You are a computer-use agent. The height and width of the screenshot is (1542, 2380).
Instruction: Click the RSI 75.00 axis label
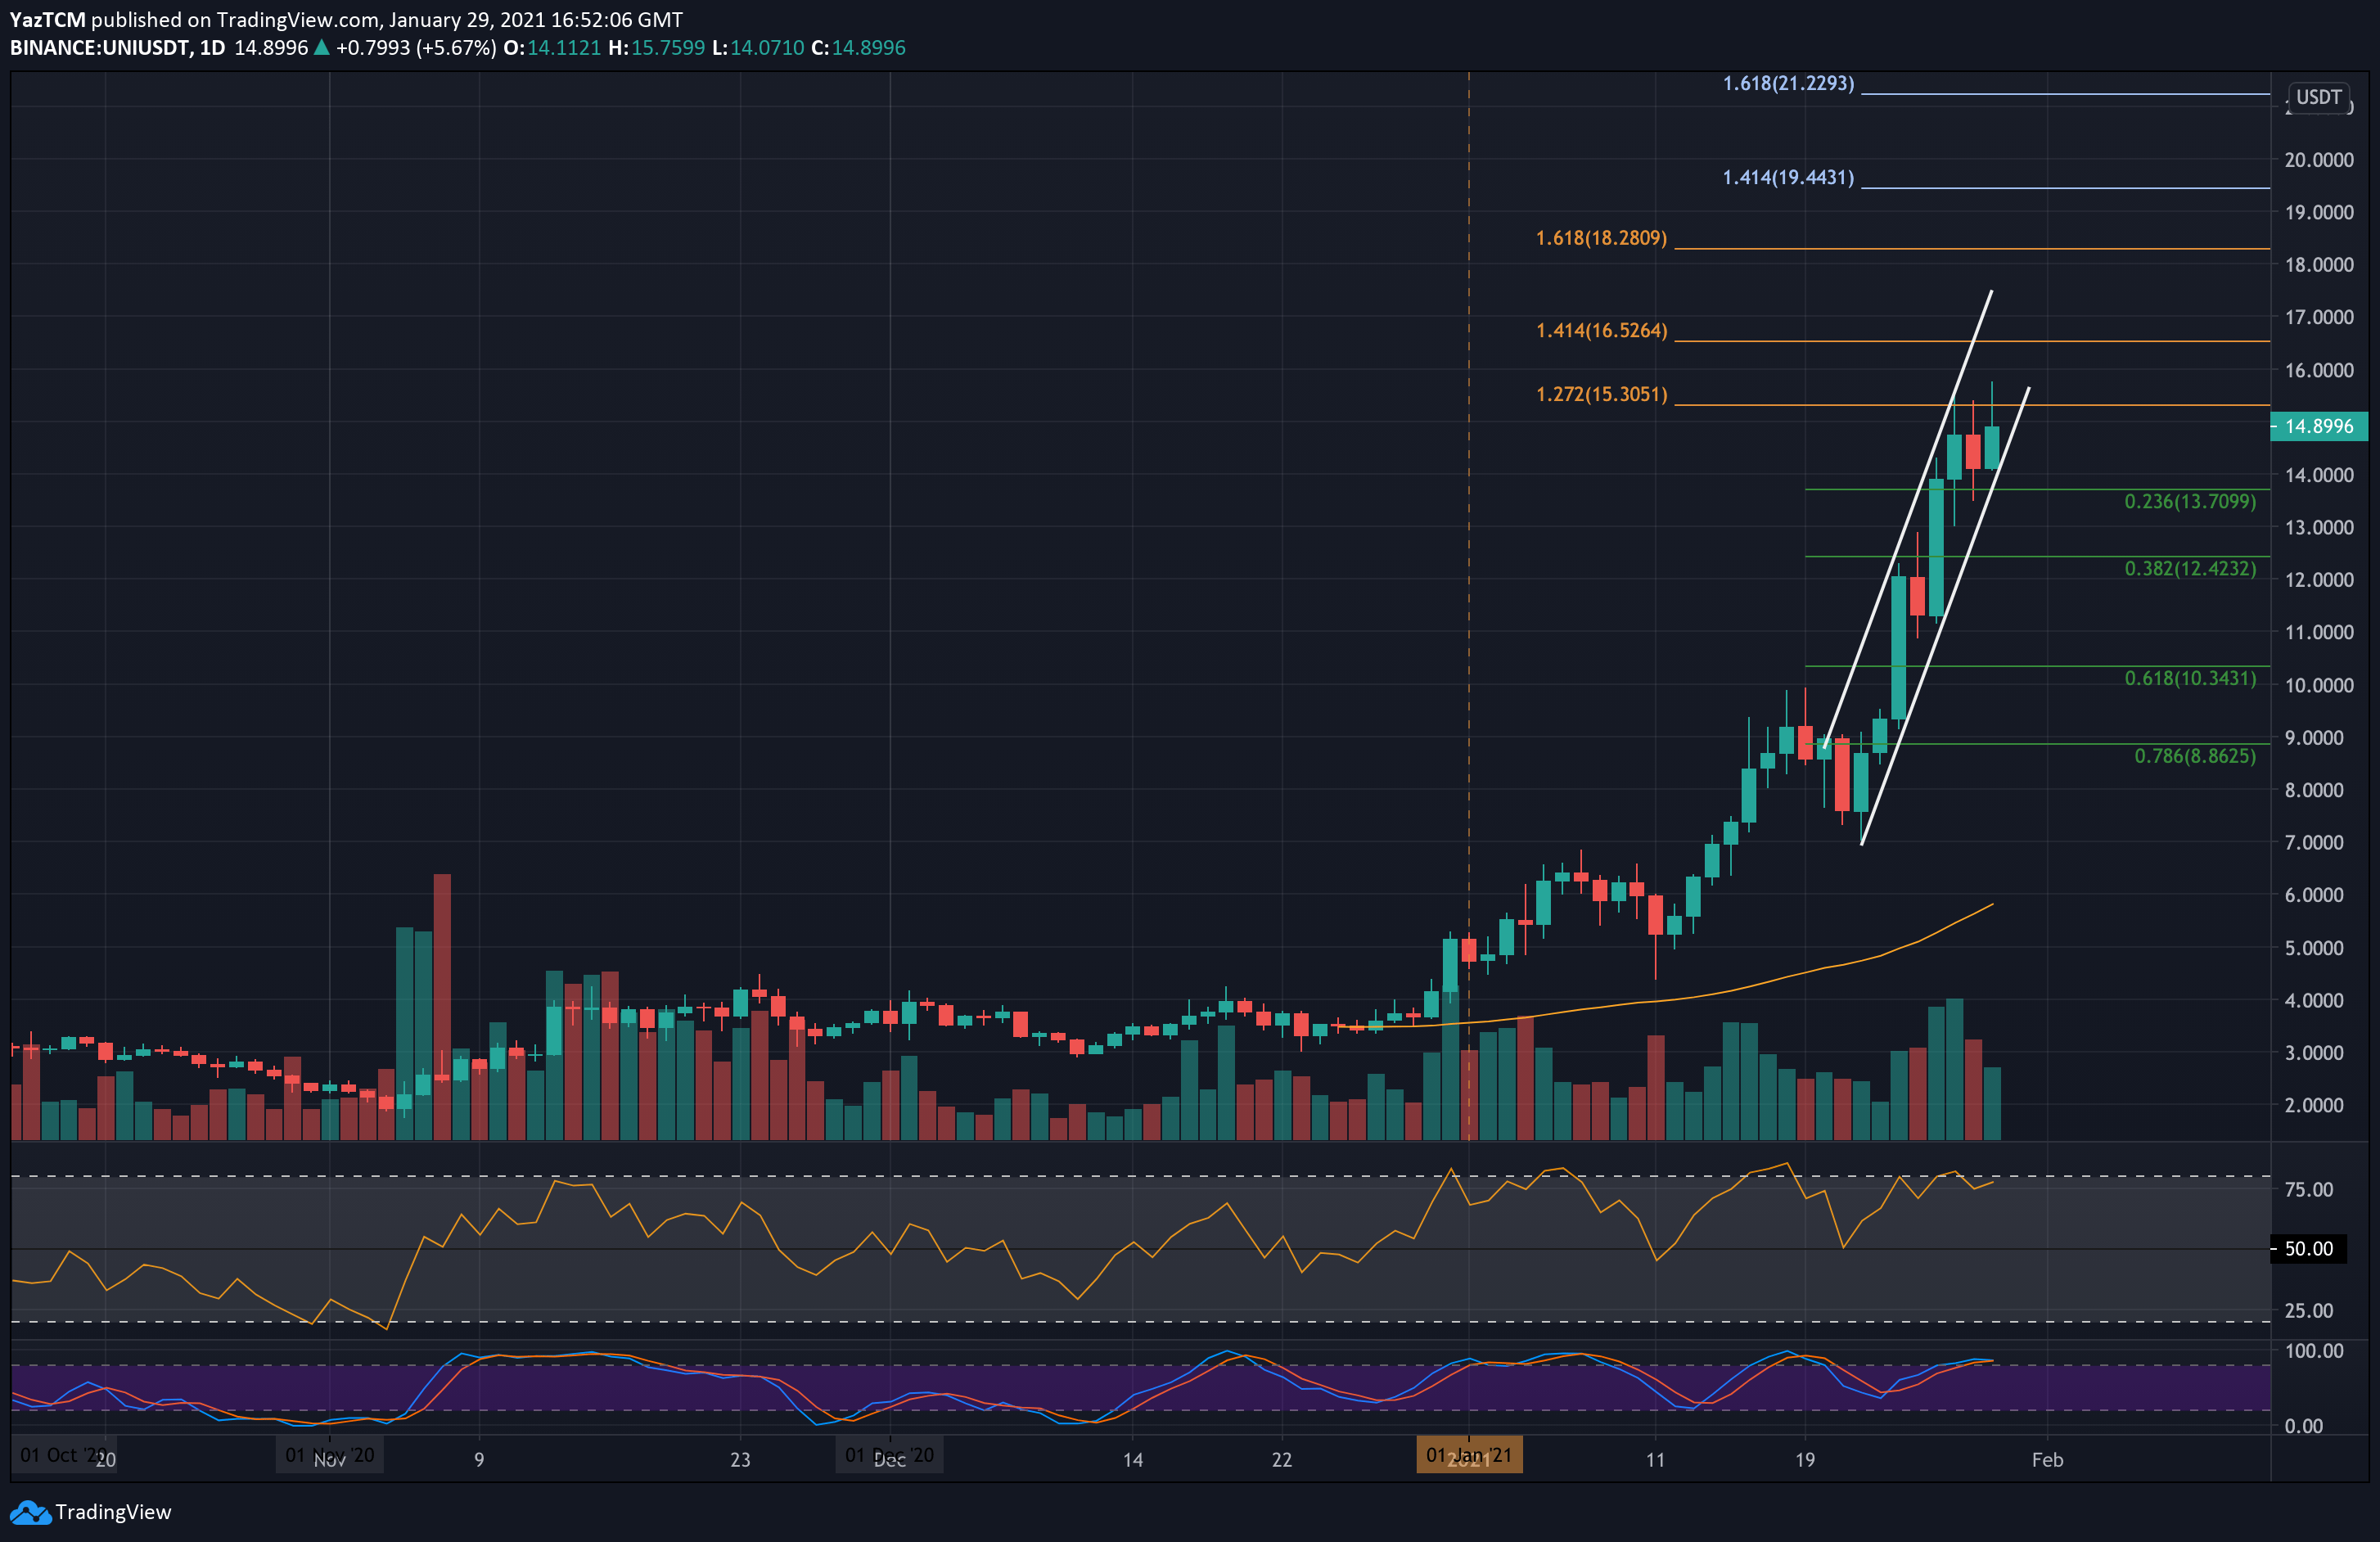tap(2308, 1189)
